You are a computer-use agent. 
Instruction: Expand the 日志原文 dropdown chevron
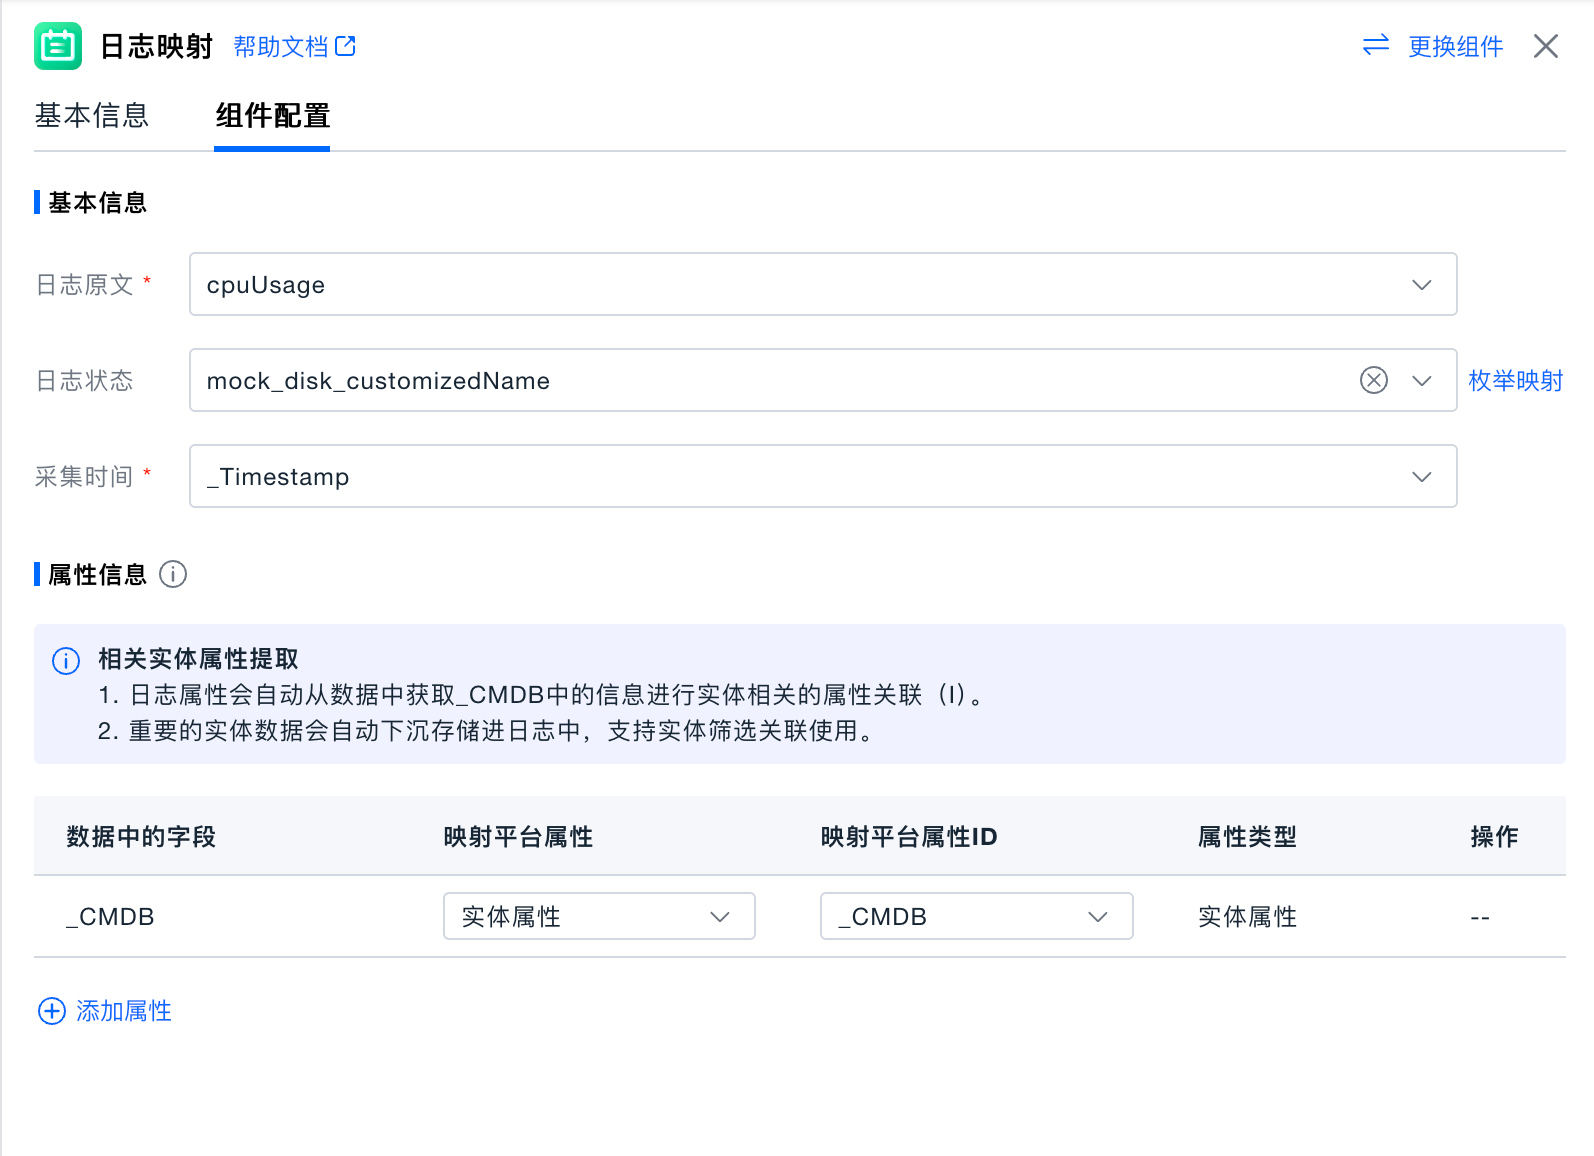(x=1421, y=285)
